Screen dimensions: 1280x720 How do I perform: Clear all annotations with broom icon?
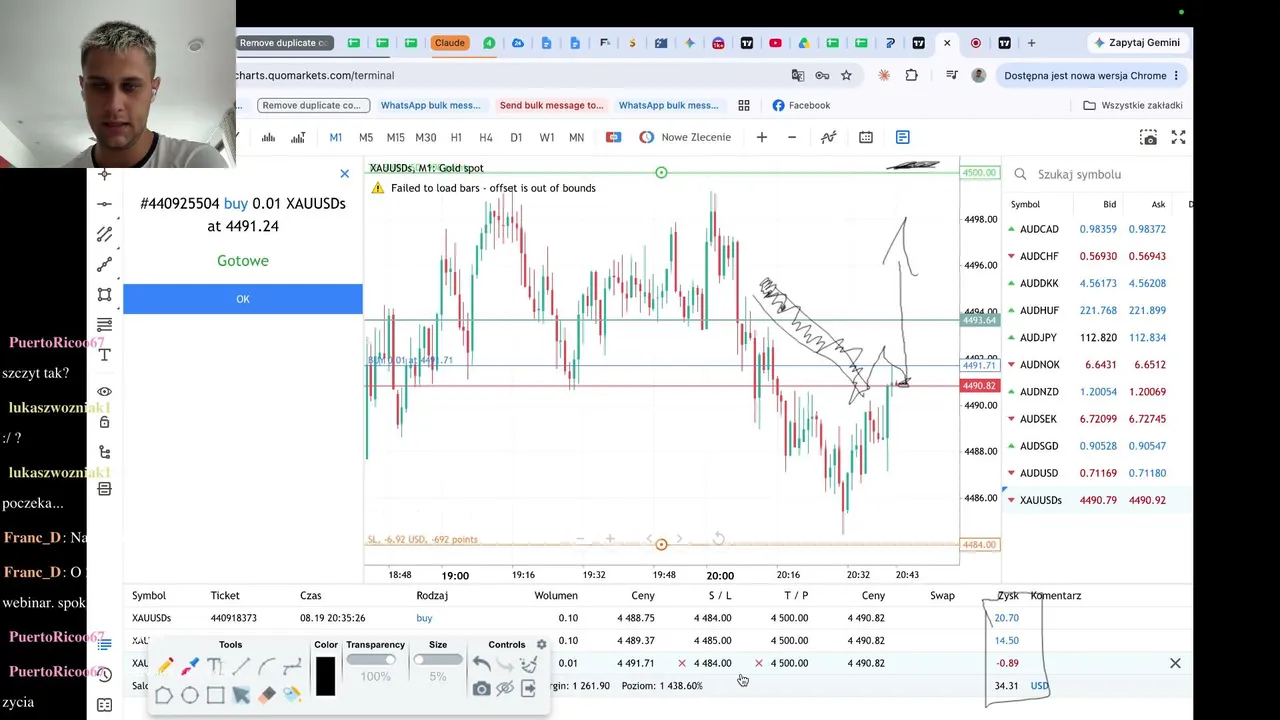click(x=529, y=664)
